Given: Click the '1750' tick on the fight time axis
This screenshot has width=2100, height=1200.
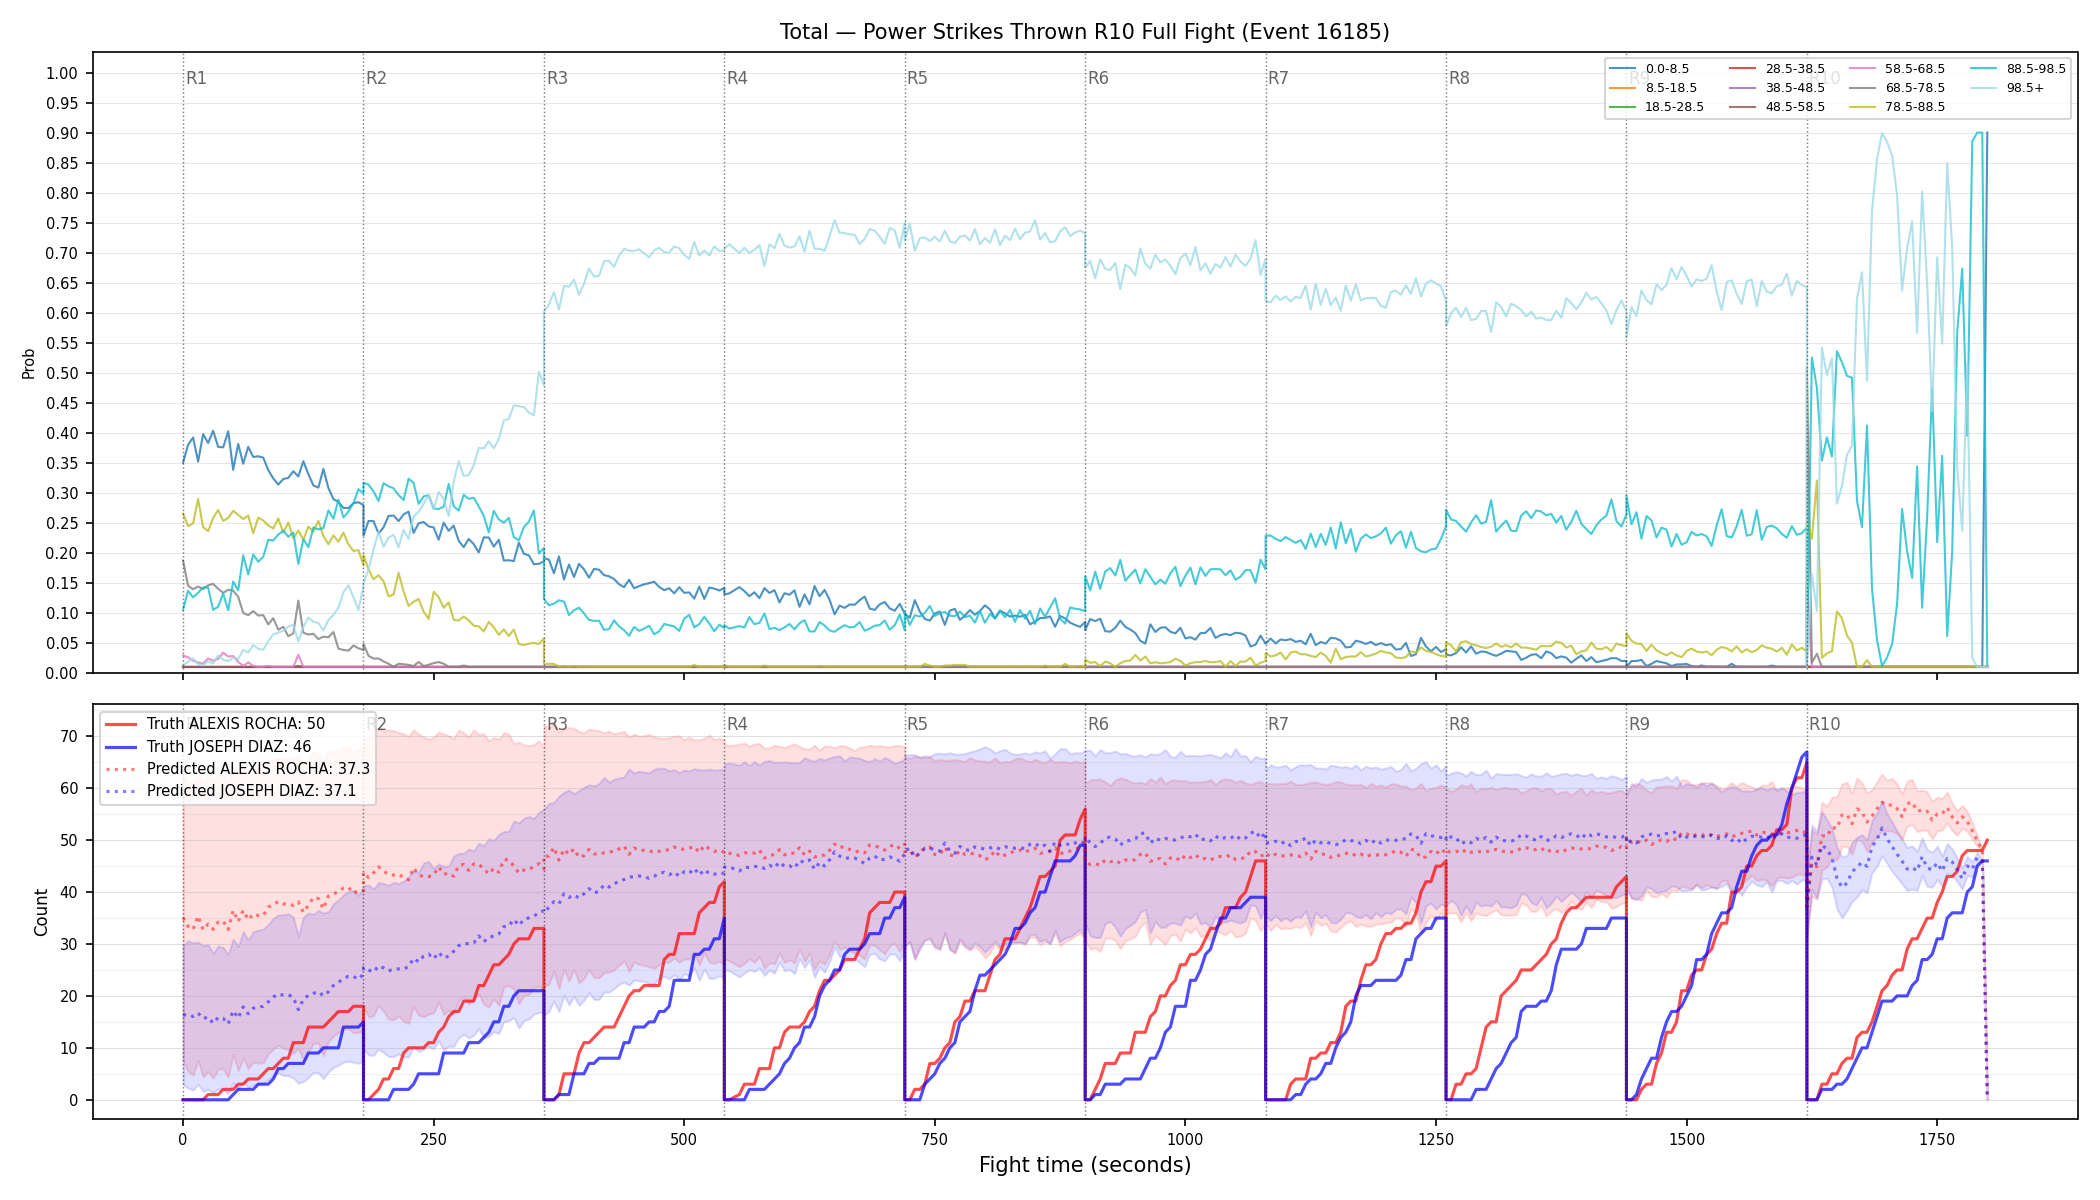Looking at the screenshot, I should coord(1937,1139).
